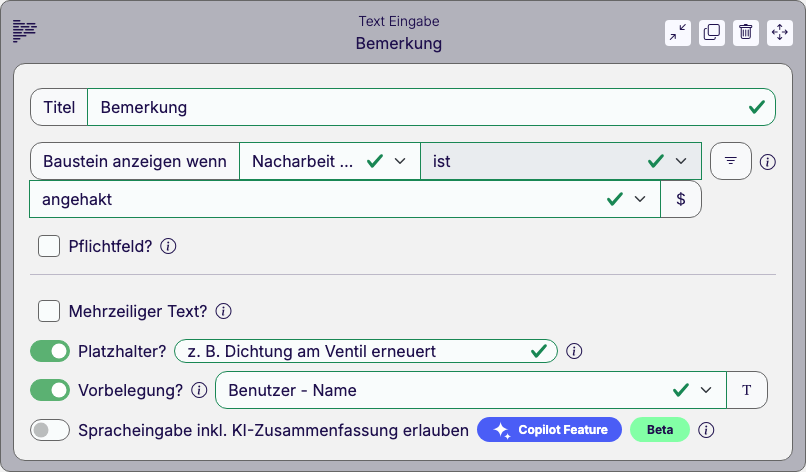Duplicate the Bemerkung block

[711, 32]
